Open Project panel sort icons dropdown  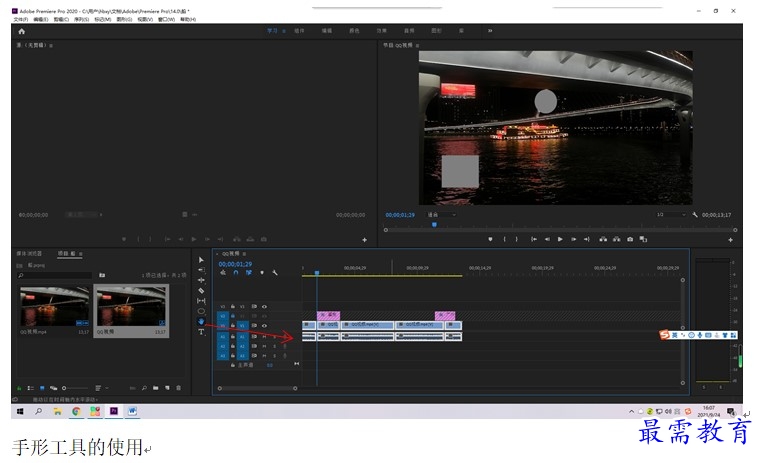(x=101, y=388)
